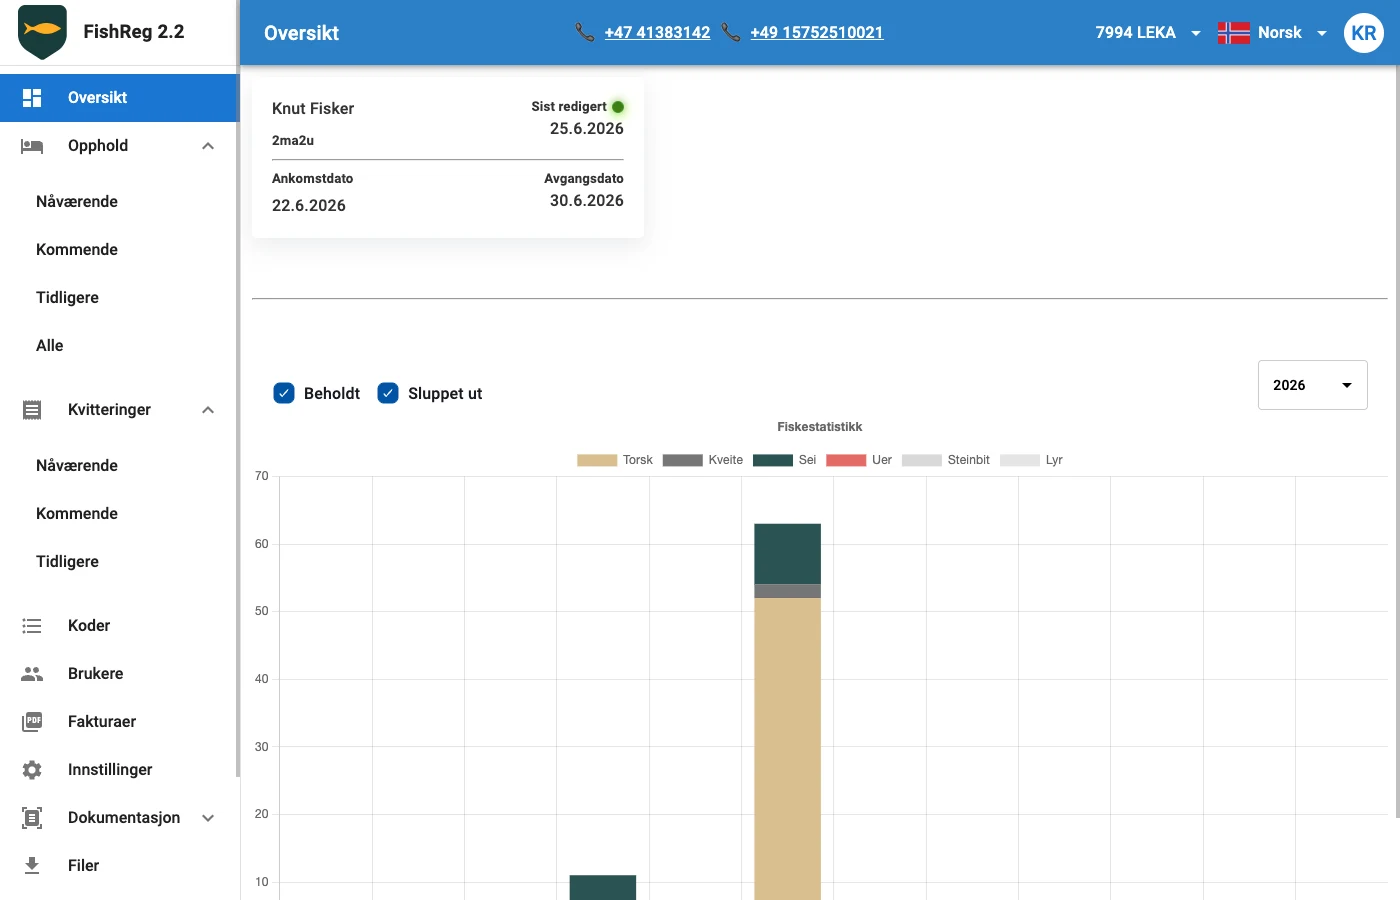Open the Brukere menu item

(x=120, y=674)
